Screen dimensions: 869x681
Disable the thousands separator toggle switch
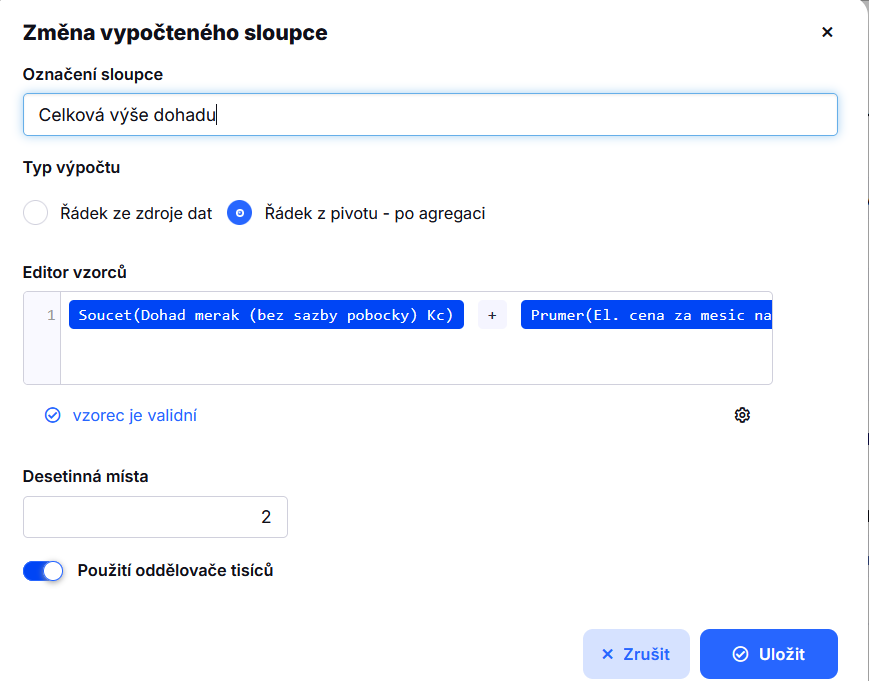click(x=43, y=571)
